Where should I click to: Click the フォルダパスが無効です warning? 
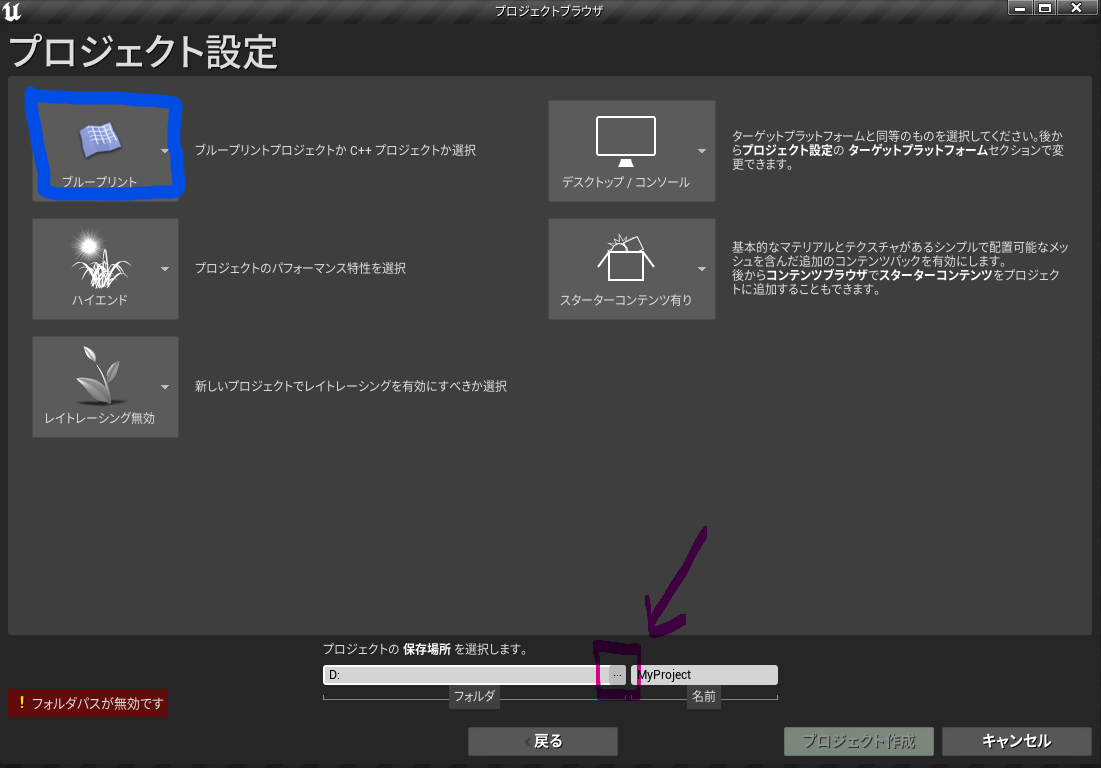point(88,703)
